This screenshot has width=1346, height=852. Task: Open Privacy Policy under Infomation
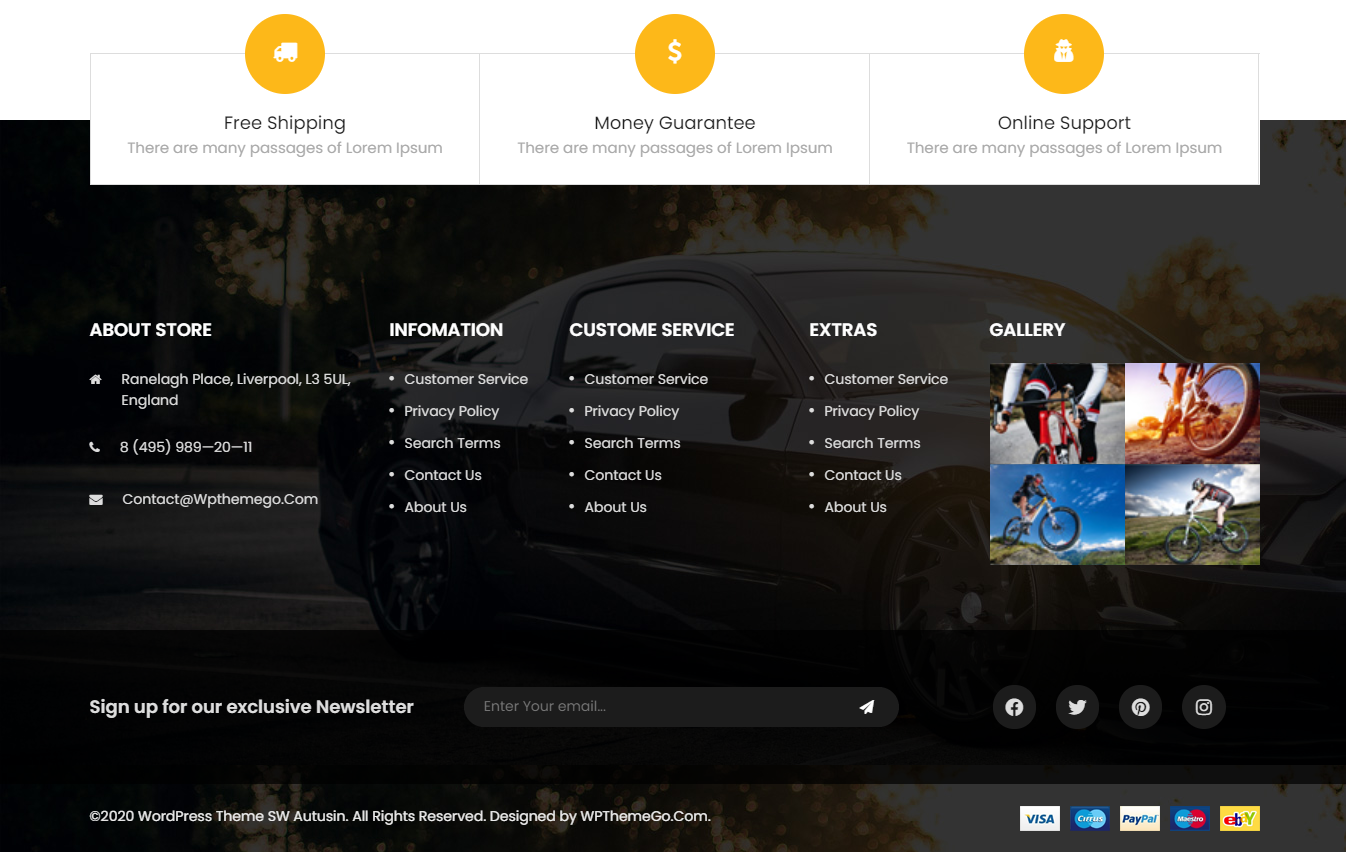click(451, 411)
